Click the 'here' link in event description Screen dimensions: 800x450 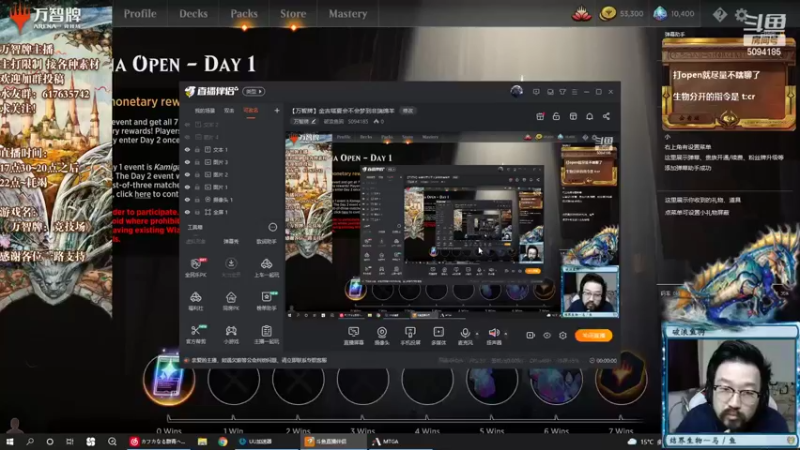click(x=142, y=194)
